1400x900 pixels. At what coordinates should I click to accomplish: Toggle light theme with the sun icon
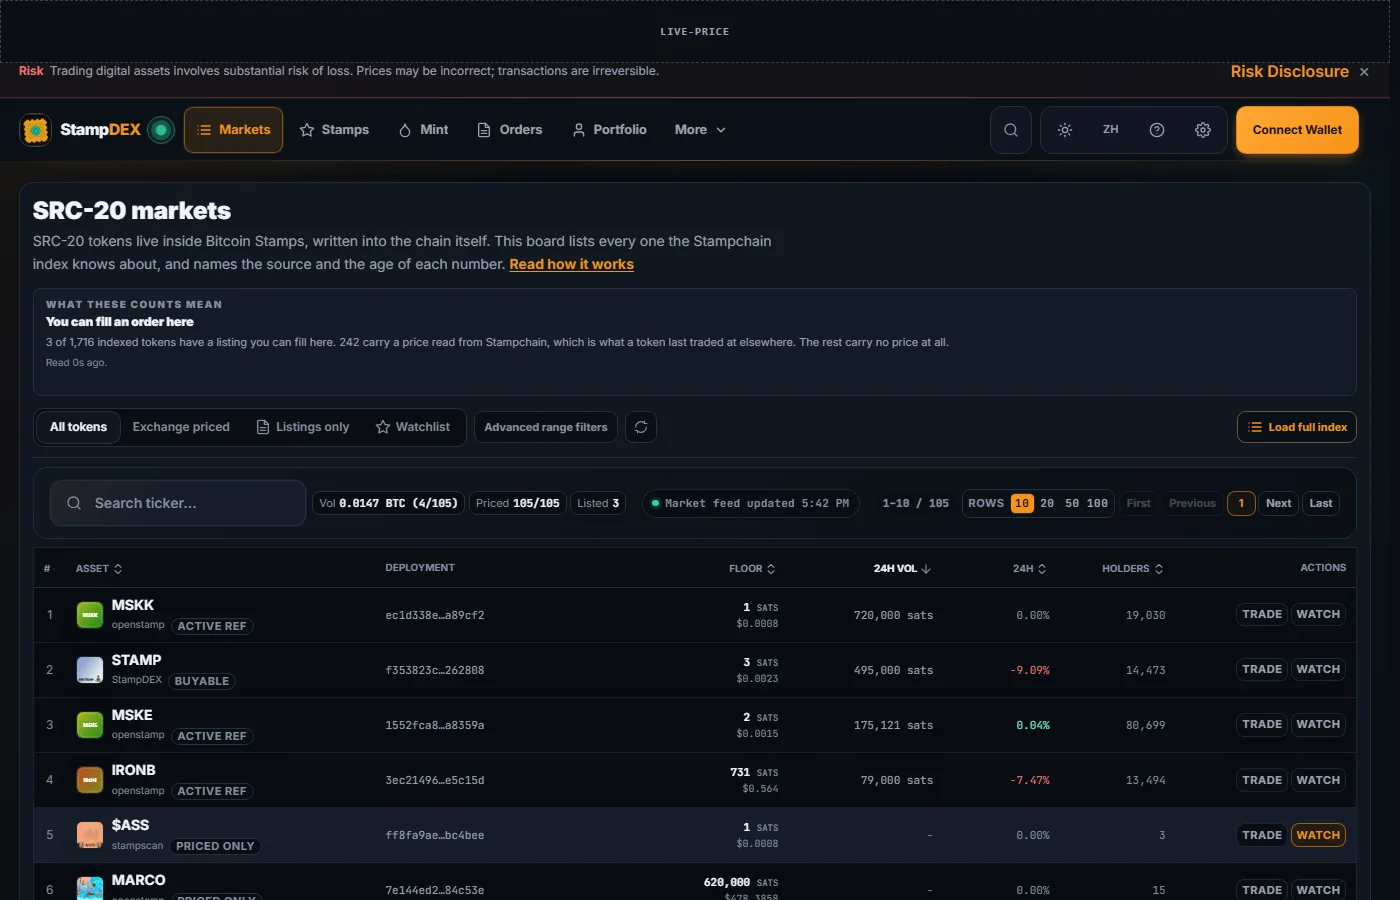1065,130
